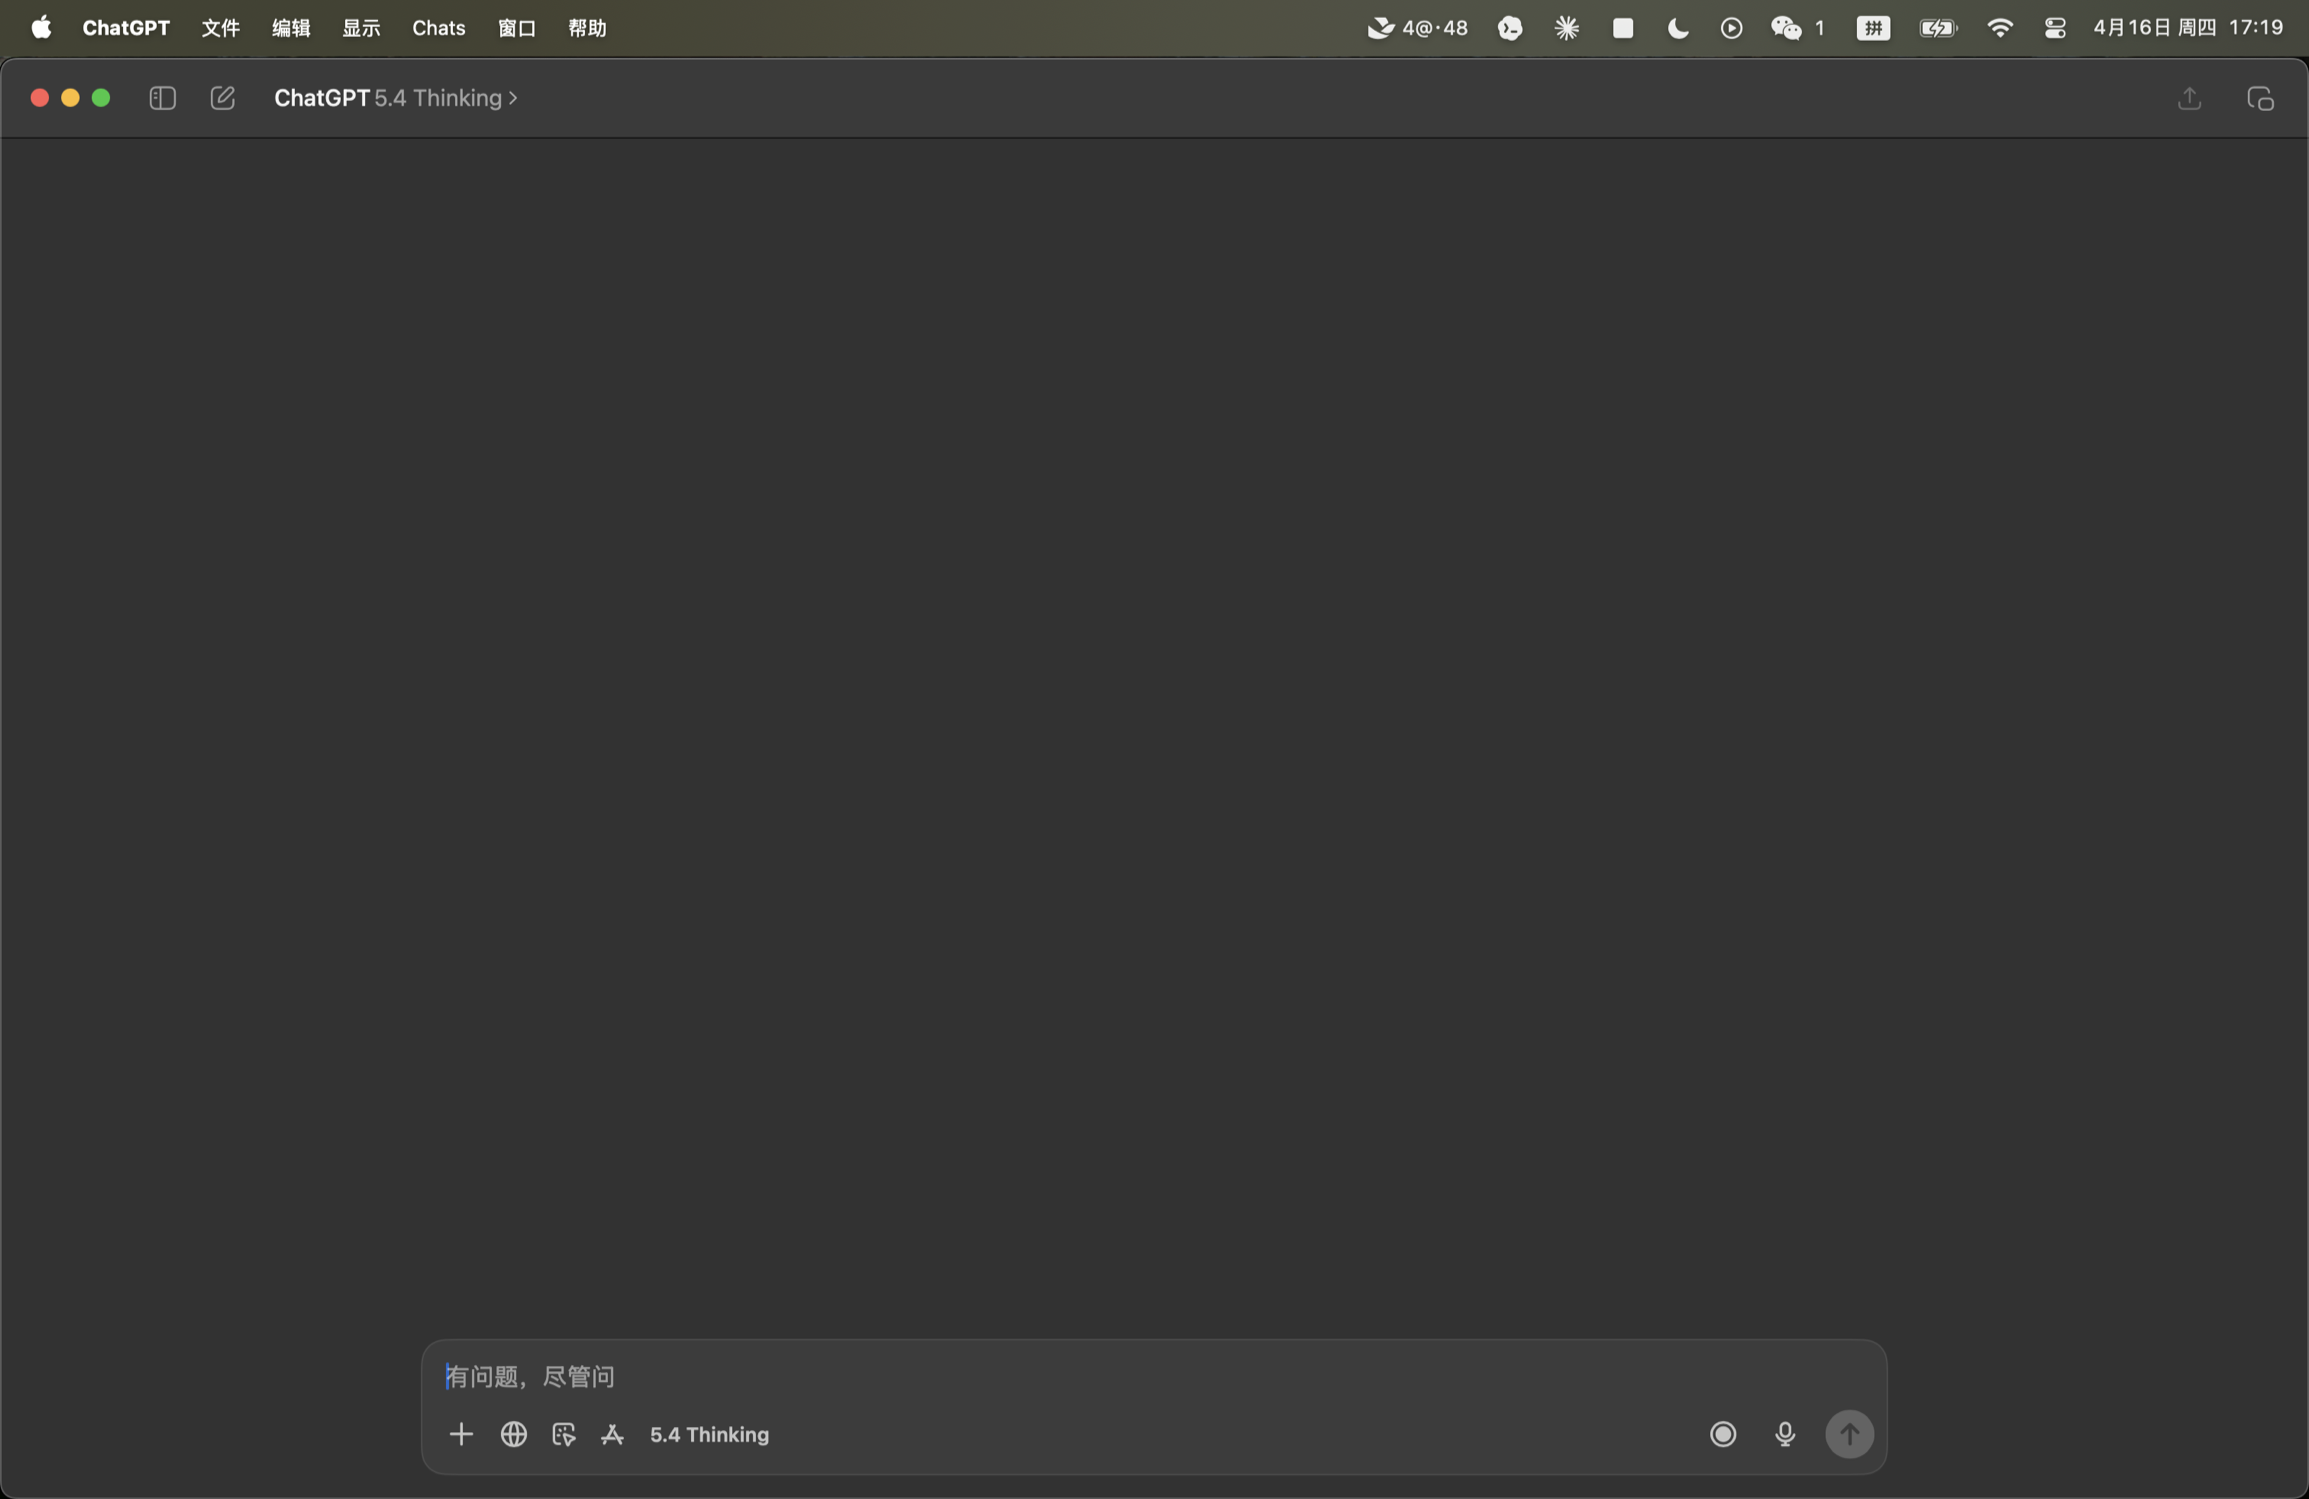Open the 文件 menu
Image resolution: width=2309 pixels, height=1499 pixels.
[220, 28]
